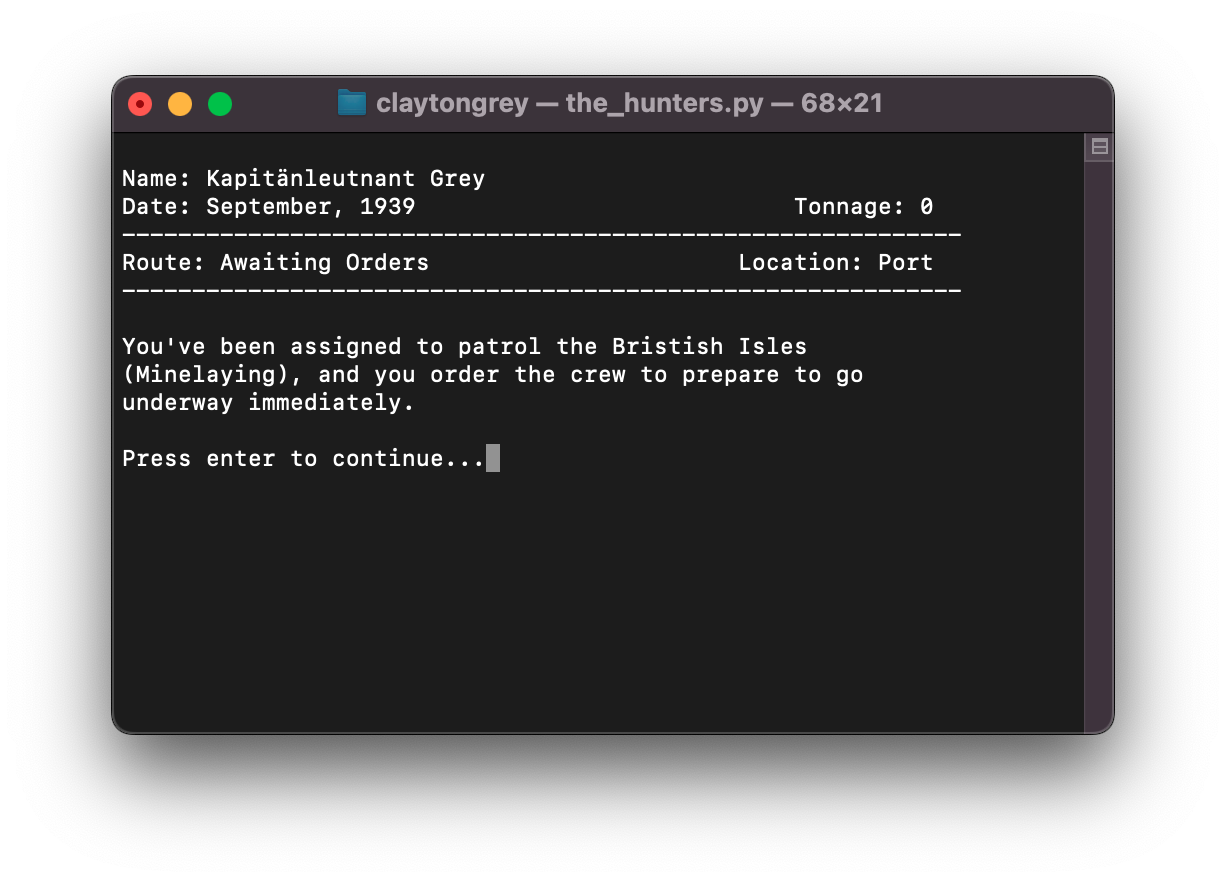Click the "Route: Awaiting Orders" line
The height and width of the screenshot is (882, 1226).
click(x=275, y=263)
